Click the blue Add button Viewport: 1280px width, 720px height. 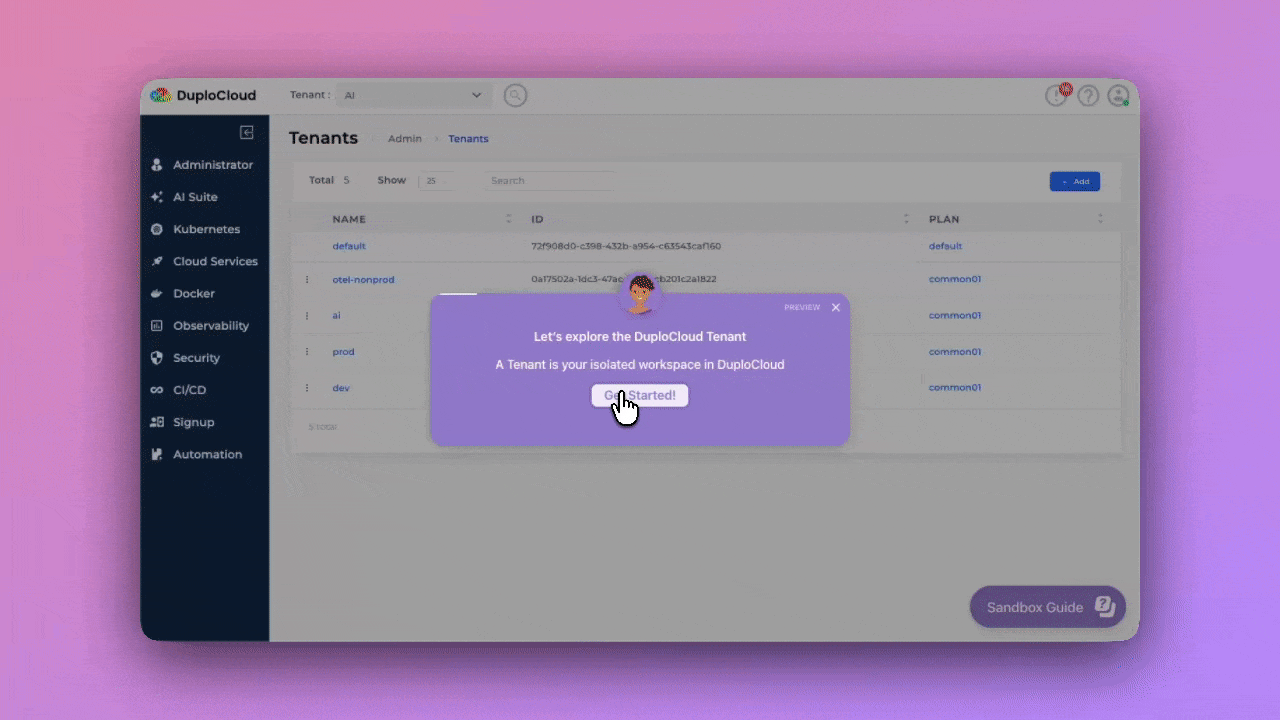pos(1074,182)
